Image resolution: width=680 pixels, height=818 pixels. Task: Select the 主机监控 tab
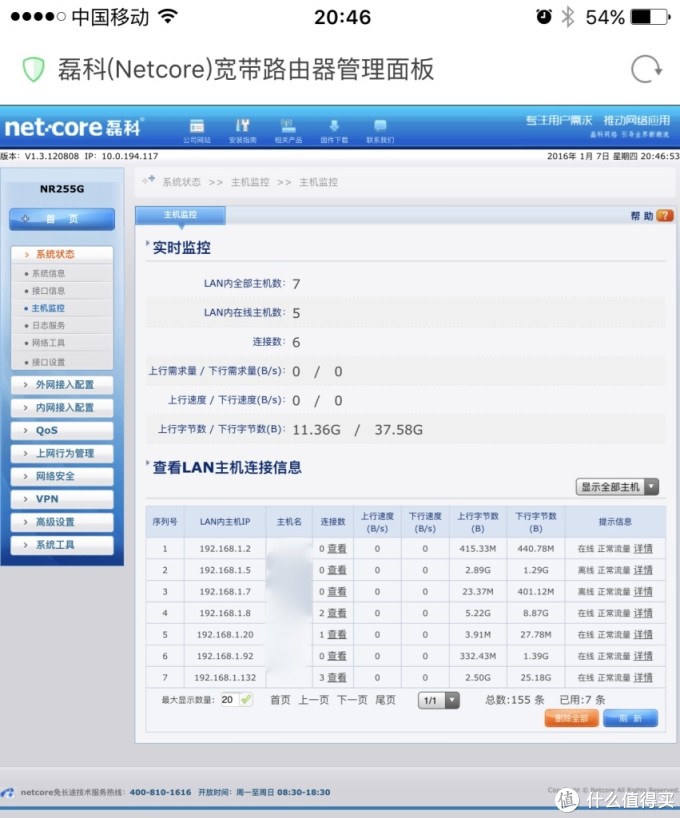(x=181, y=215)
